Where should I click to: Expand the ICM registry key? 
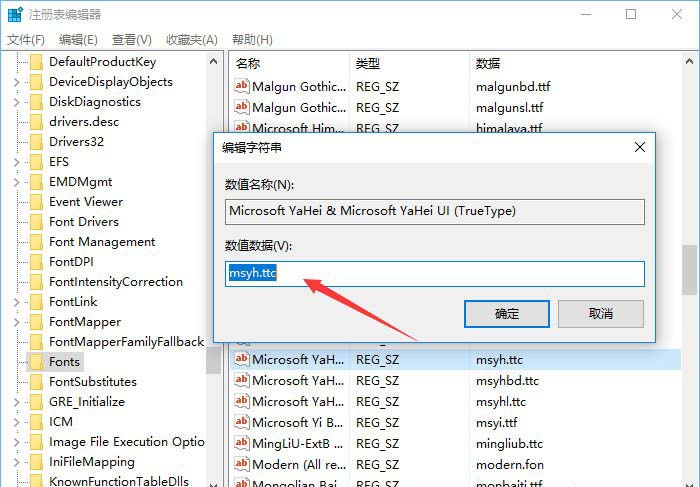16,422
